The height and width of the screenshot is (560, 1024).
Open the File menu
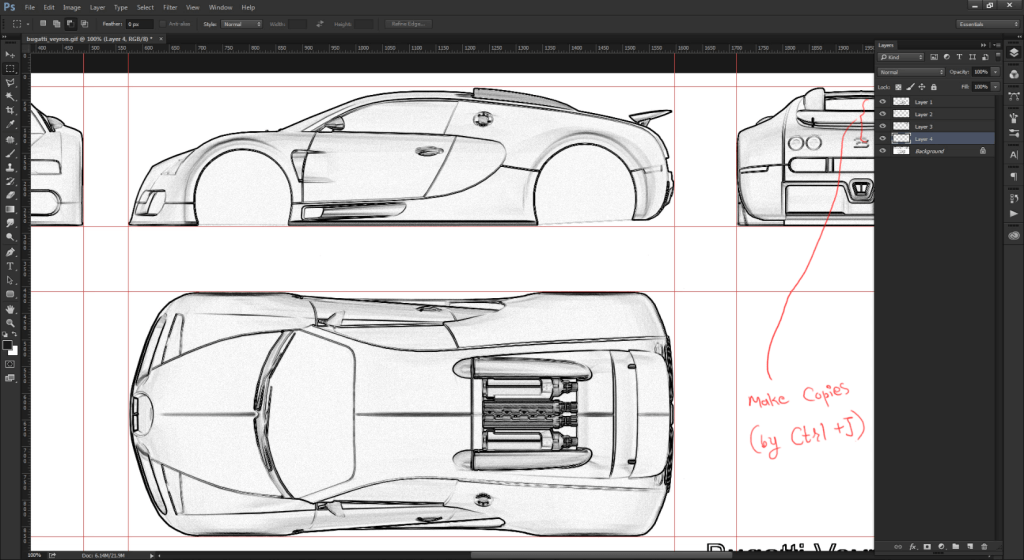point(30,7)
